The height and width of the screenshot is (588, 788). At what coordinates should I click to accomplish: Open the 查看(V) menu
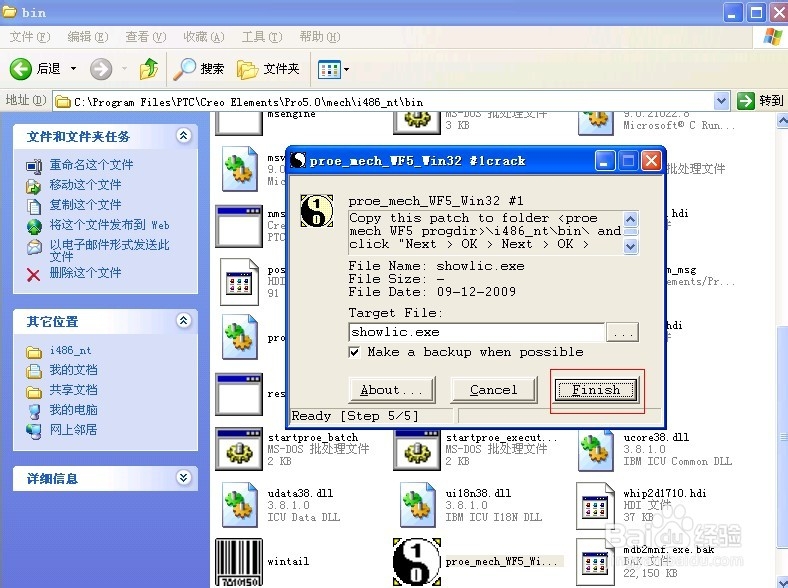coord(145,37)
